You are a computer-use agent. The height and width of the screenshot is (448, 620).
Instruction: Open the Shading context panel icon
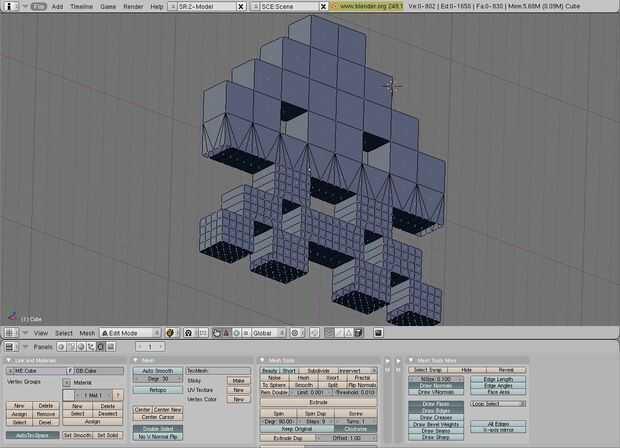81,347
